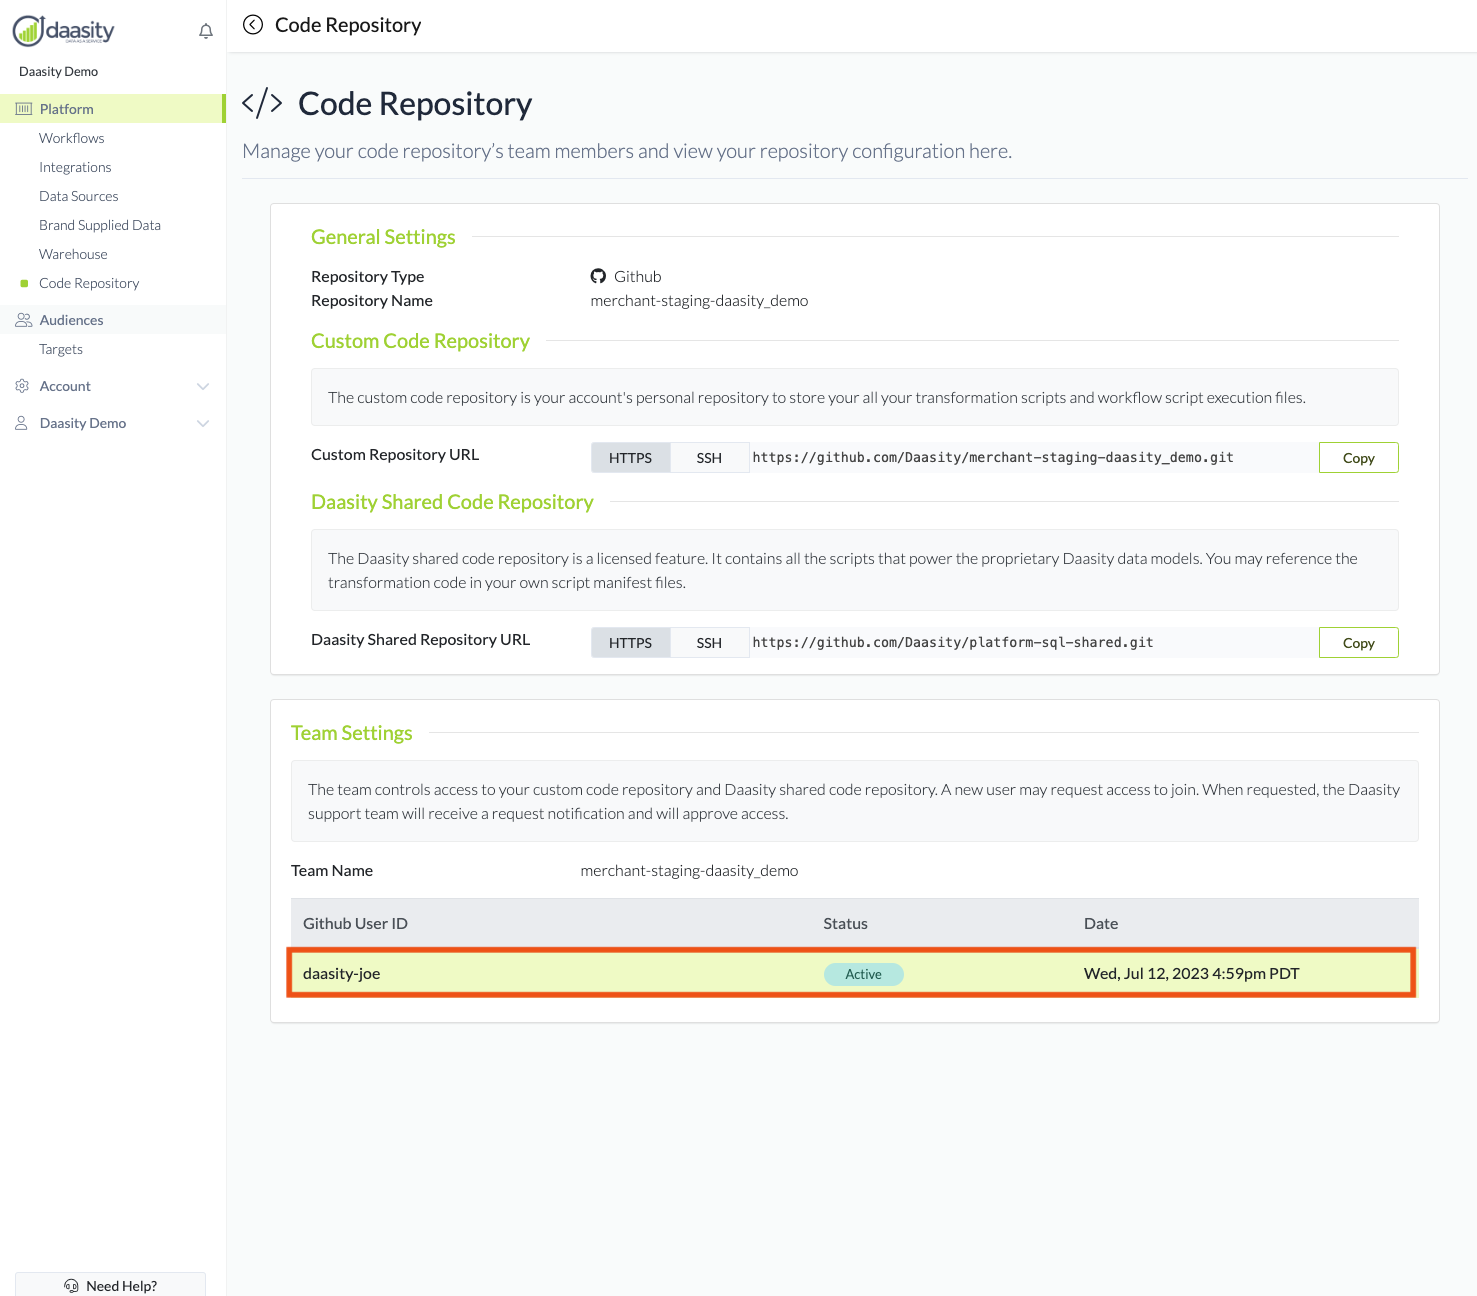Switch Daasity Shared Repository URL to SSH
This screenshot has width=1477, height=1296.
[709, 643]
